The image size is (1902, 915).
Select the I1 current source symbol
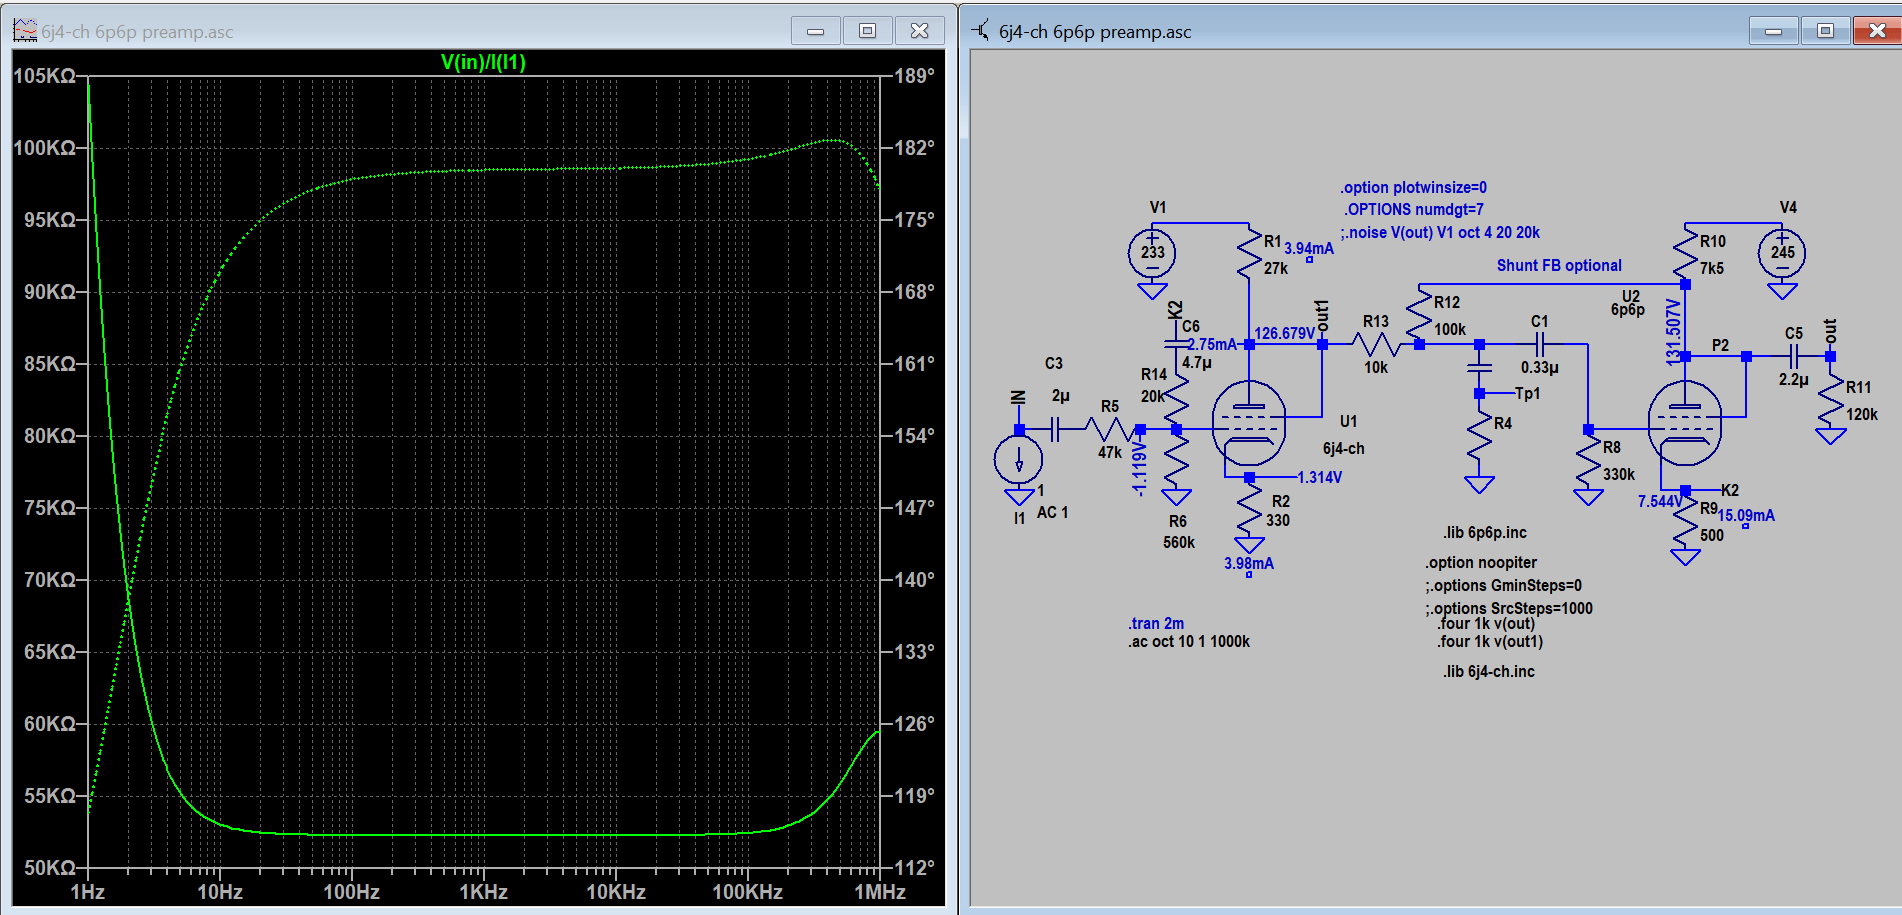point(1019,460)
